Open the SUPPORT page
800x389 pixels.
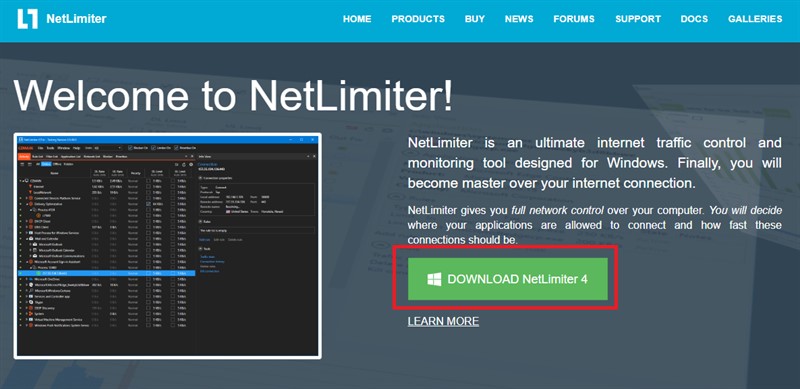638,19
